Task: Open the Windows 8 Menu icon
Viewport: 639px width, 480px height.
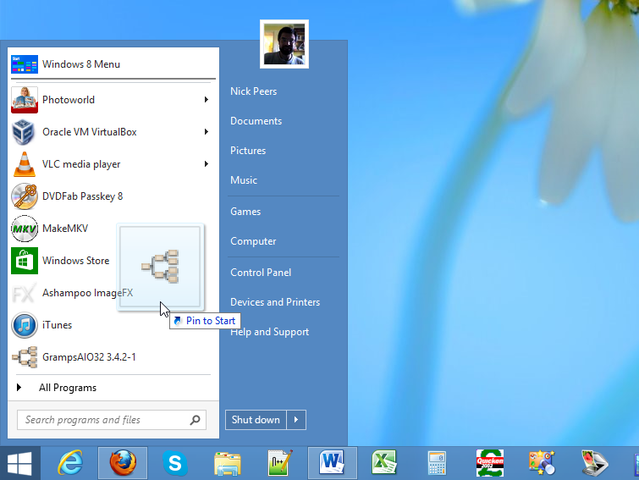Action: (x=24, y=64)
